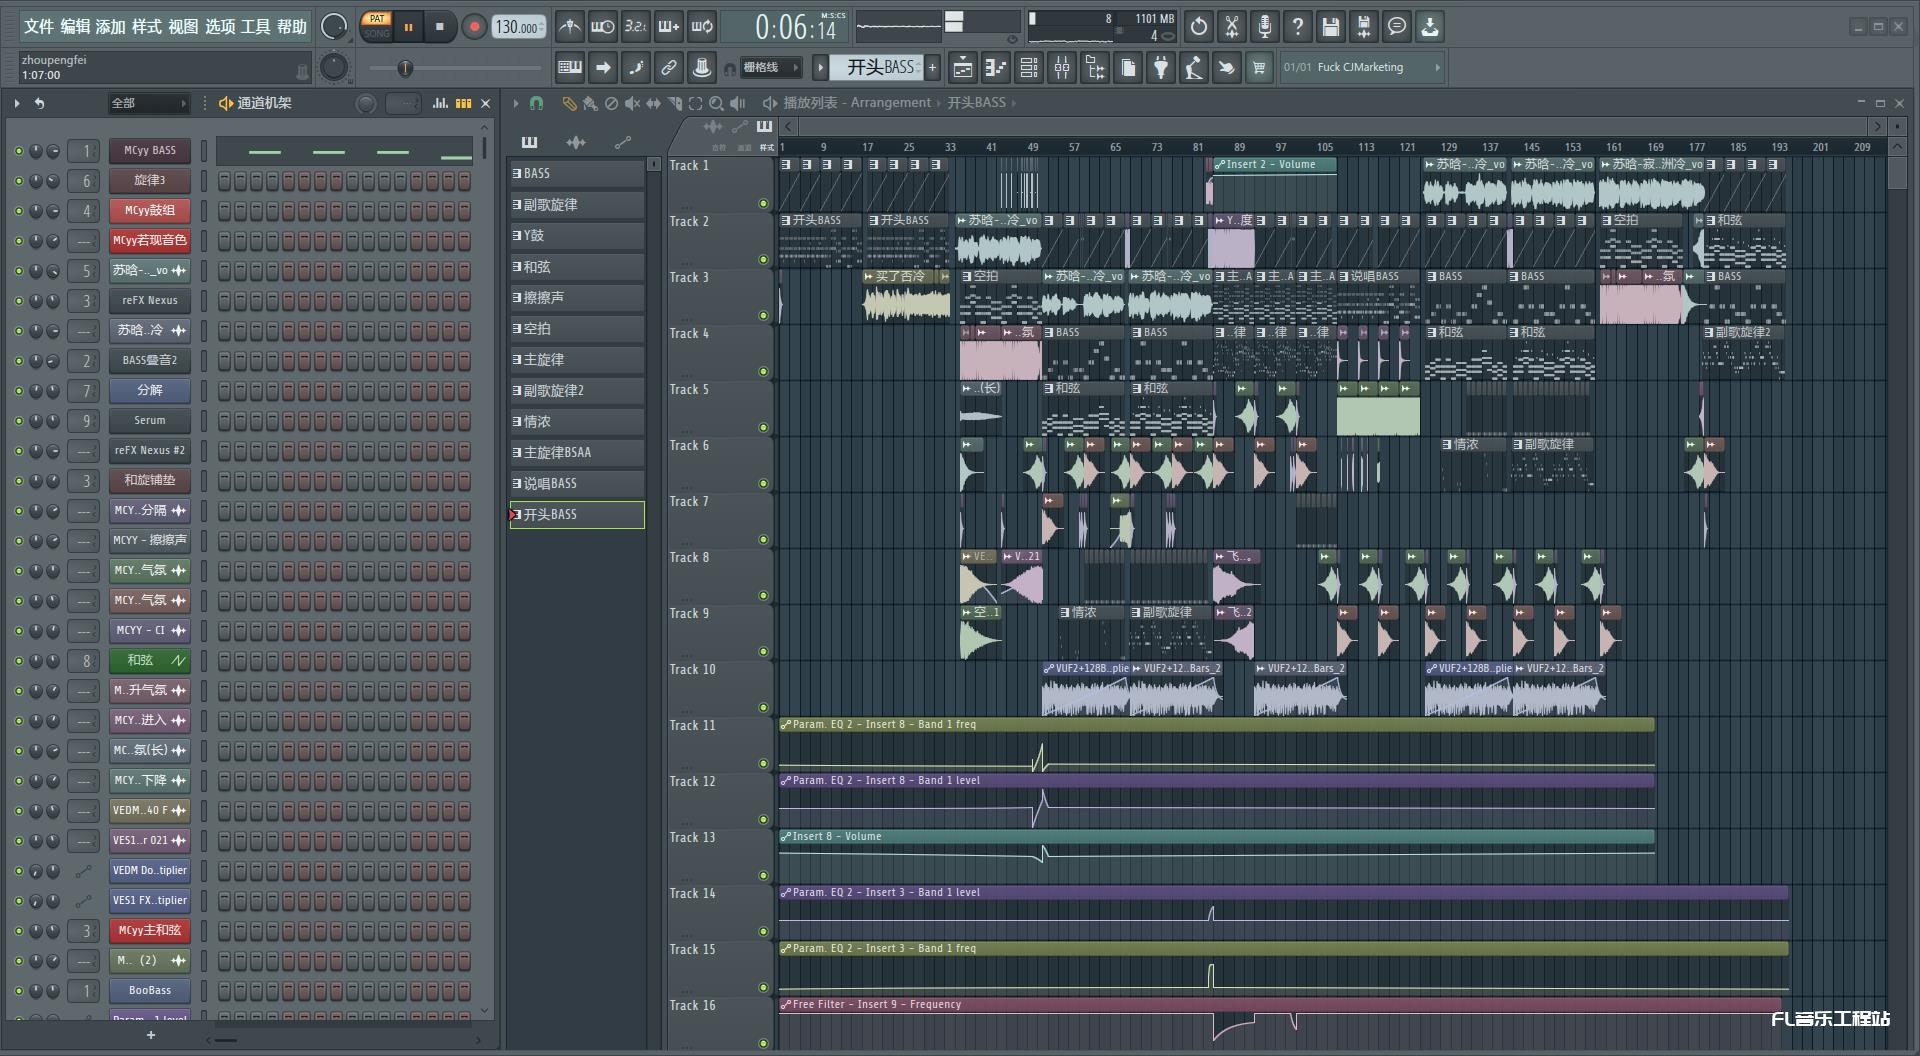
Task: Open the Serum channel button
Action: (x=150, y=421)
